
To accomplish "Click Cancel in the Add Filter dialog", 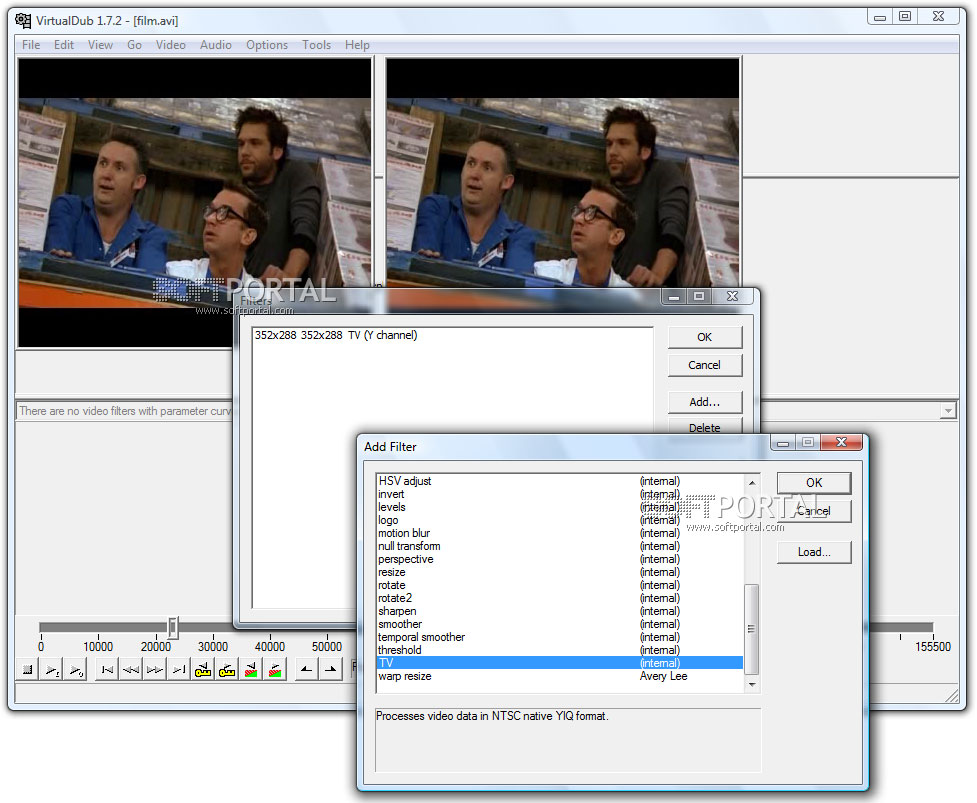I will [x=814, y=511].
